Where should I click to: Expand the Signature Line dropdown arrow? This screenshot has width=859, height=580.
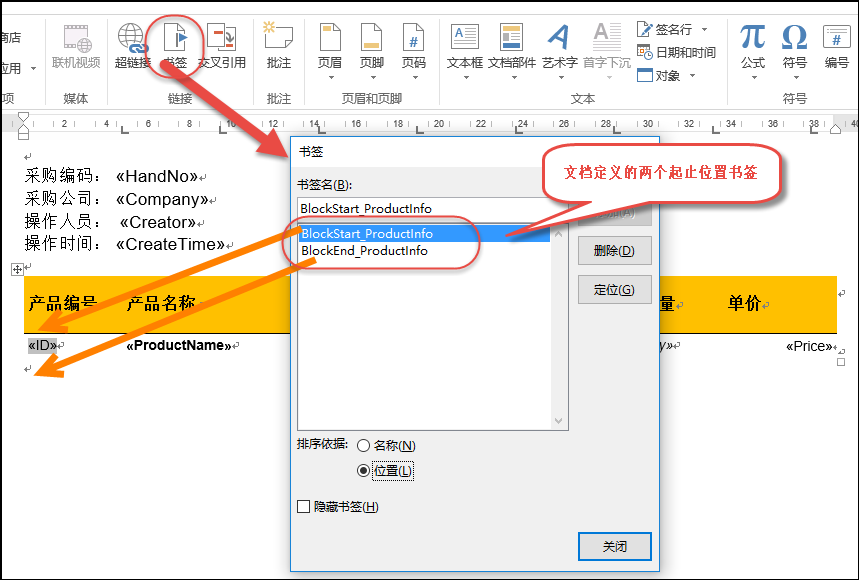705,29
